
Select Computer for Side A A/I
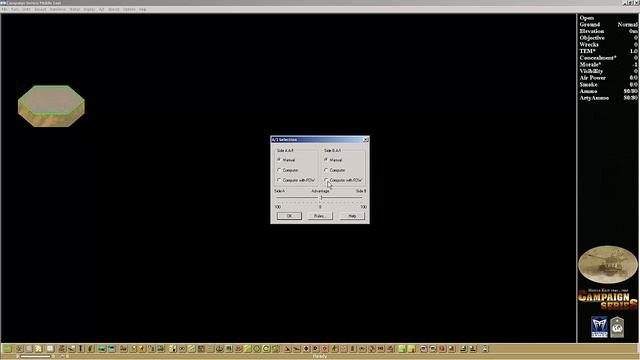pyautogui.click(x=279, y=170)
